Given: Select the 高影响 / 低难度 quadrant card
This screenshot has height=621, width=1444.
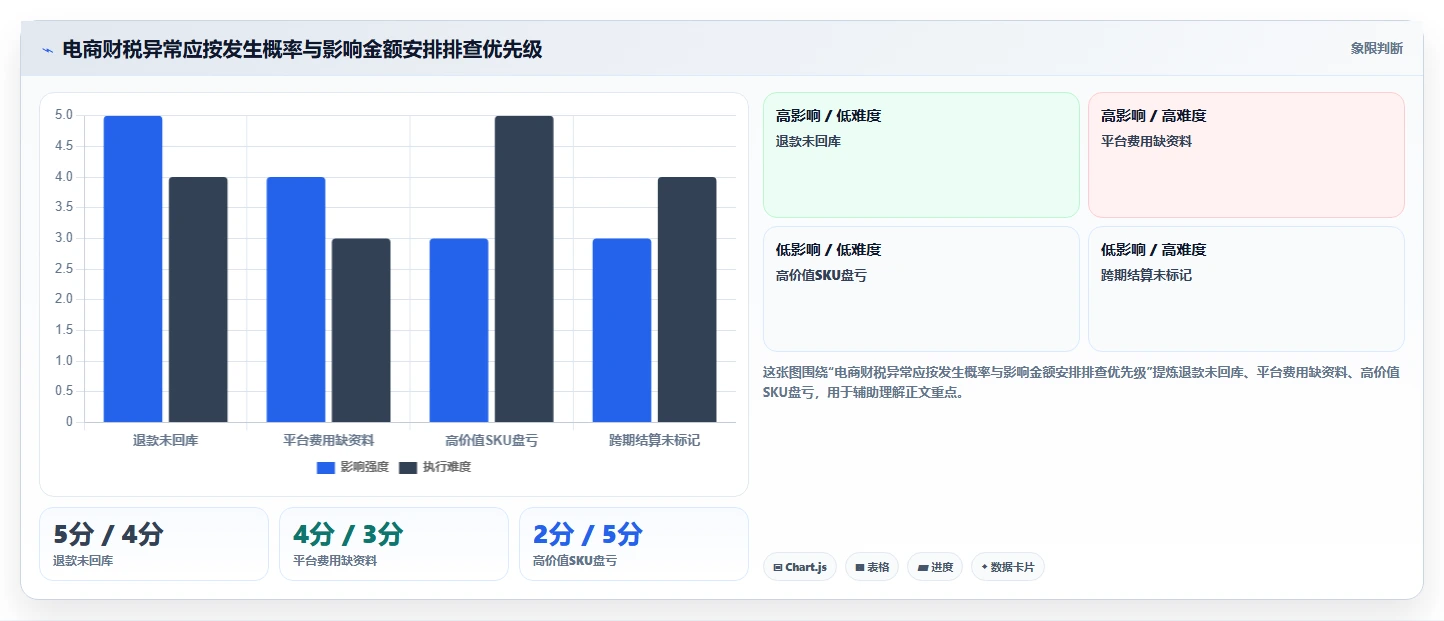Looking at the screenshot, I should pos(921,155).
